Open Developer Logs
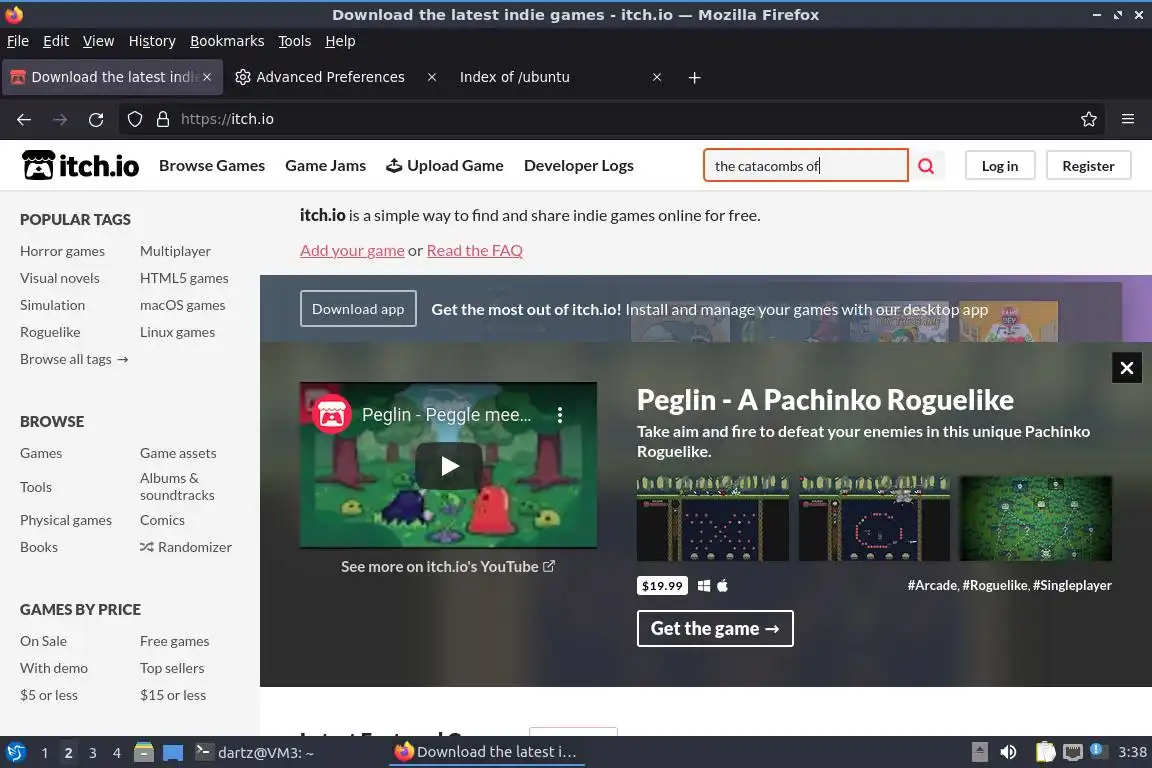 579,166
